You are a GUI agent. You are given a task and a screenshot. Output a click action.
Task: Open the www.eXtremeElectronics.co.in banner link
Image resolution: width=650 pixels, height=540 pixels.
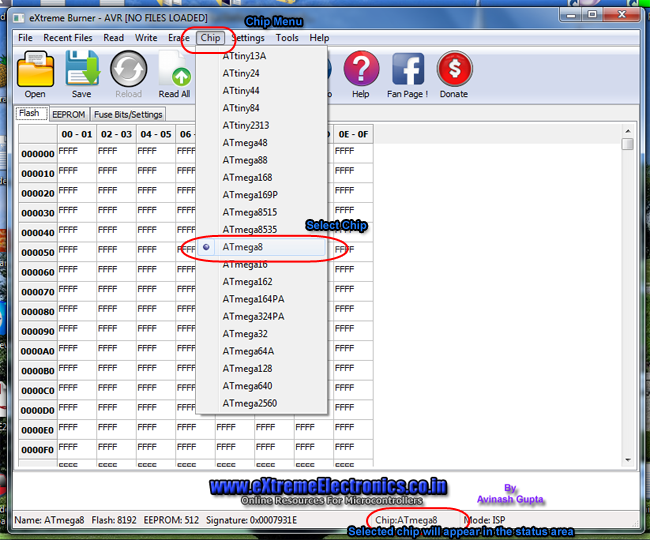328,487
